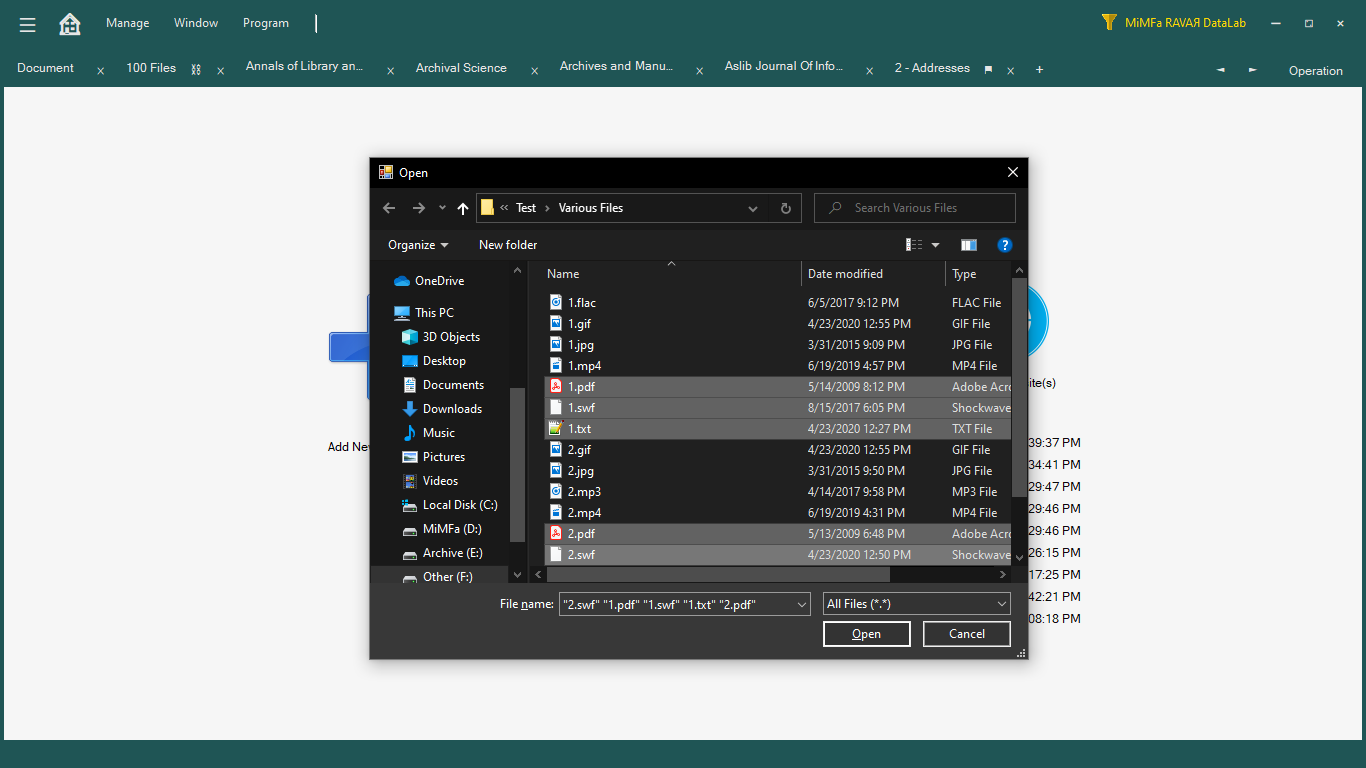This screenshot has height=768, width=1366.
Task: Click the Search Various Files field
Action: pyautogui.click(x=925, y=208)
